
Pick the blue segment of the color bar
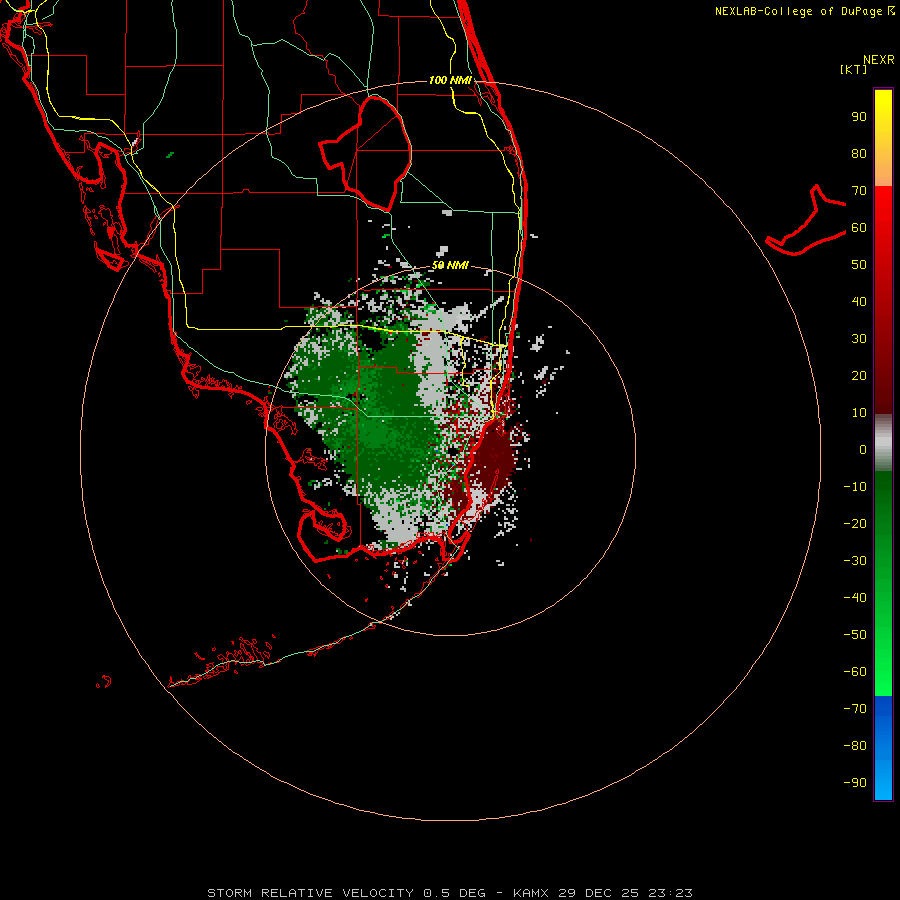(x=883, y=748)
